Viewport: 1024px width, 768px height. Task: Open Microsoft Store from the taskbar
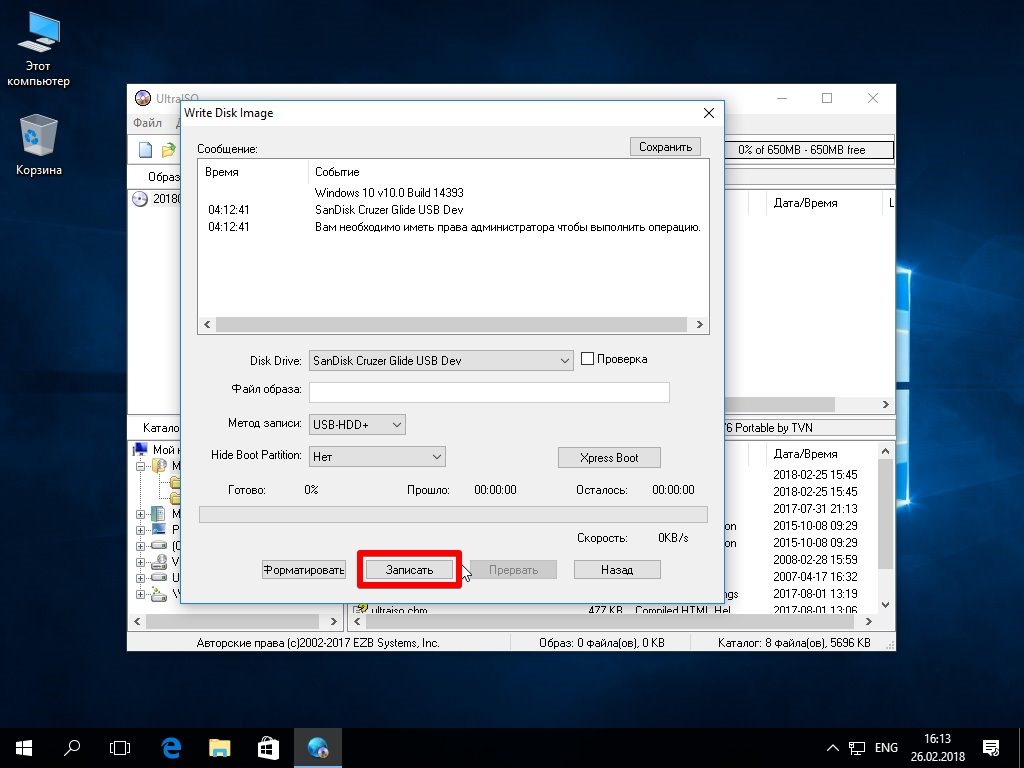pos(268,748)
